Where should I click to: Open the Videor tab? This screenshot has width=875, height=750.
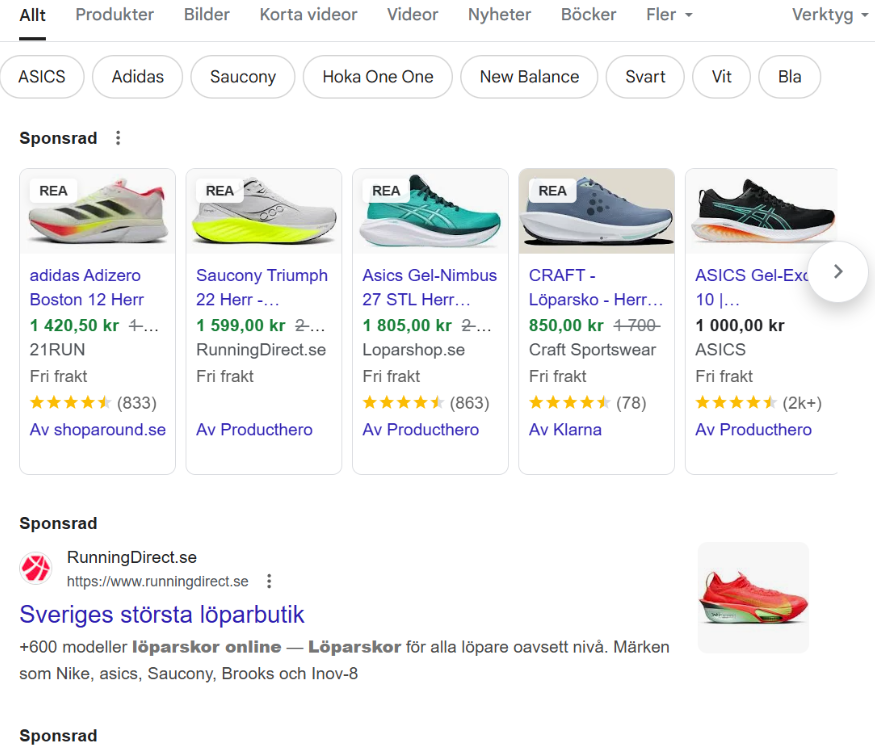click(x=412, y=15)
